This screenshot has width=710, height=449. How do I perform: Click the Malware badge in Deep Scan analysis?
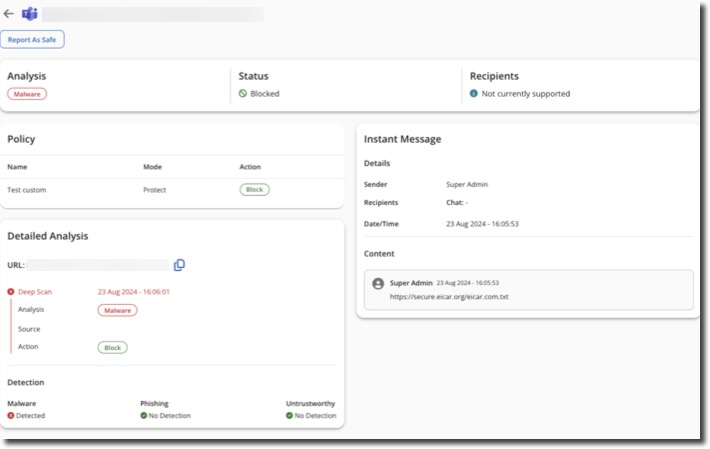117,310
